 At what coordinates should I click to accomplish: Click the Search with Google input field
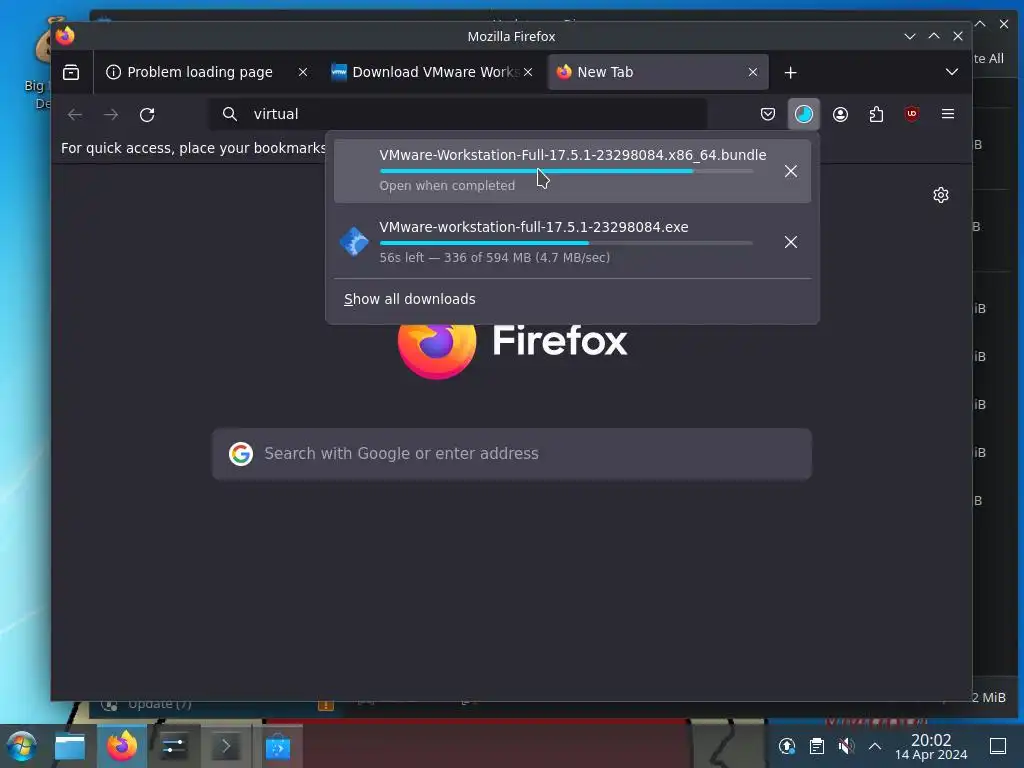point(512,454)
